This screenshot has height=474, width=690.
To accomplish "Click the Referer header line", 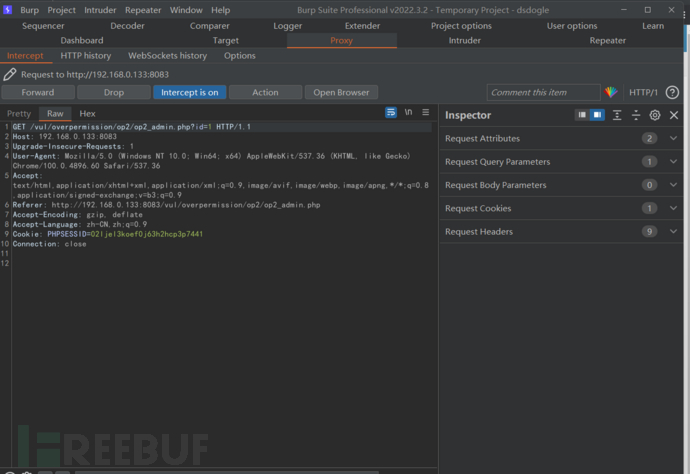I will pyautogui.click(x=166, y=205).
